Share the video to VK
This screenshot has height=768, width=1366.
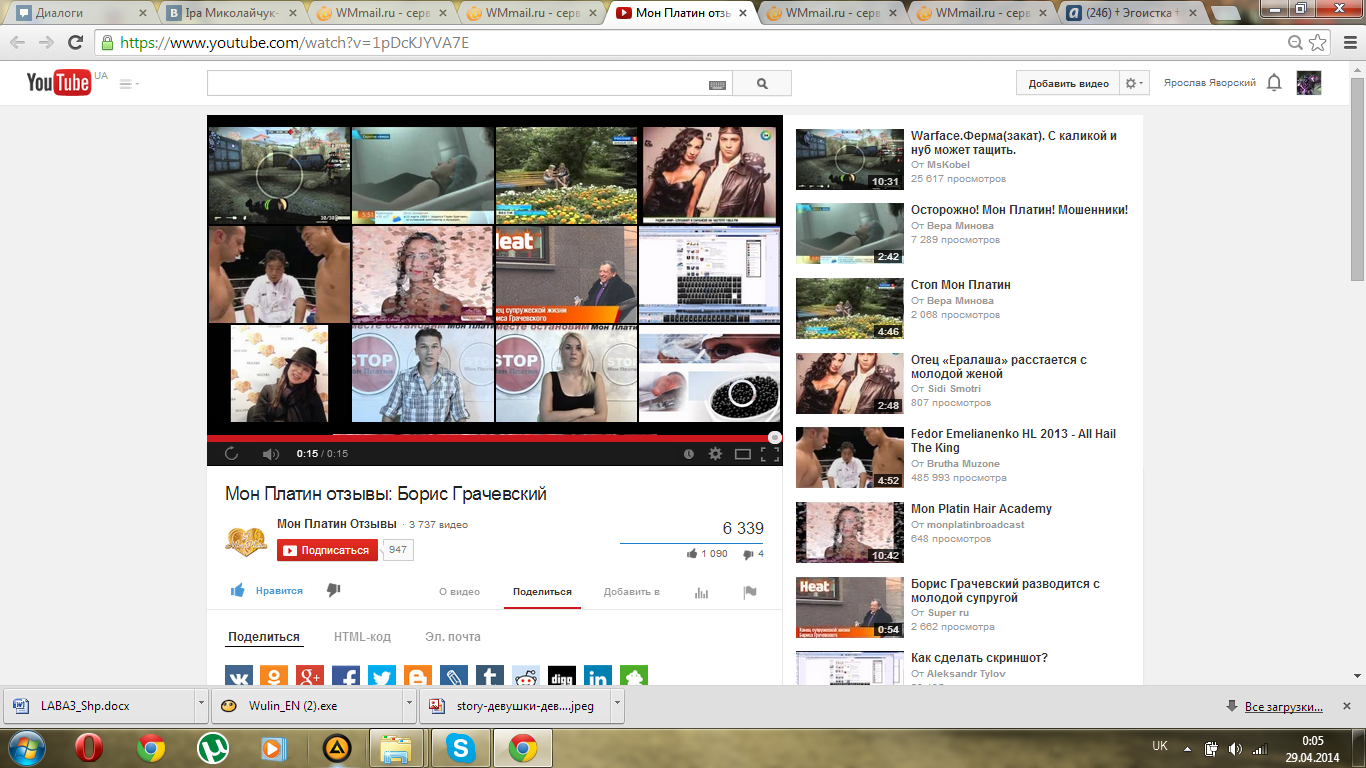[x=238, y=677]
